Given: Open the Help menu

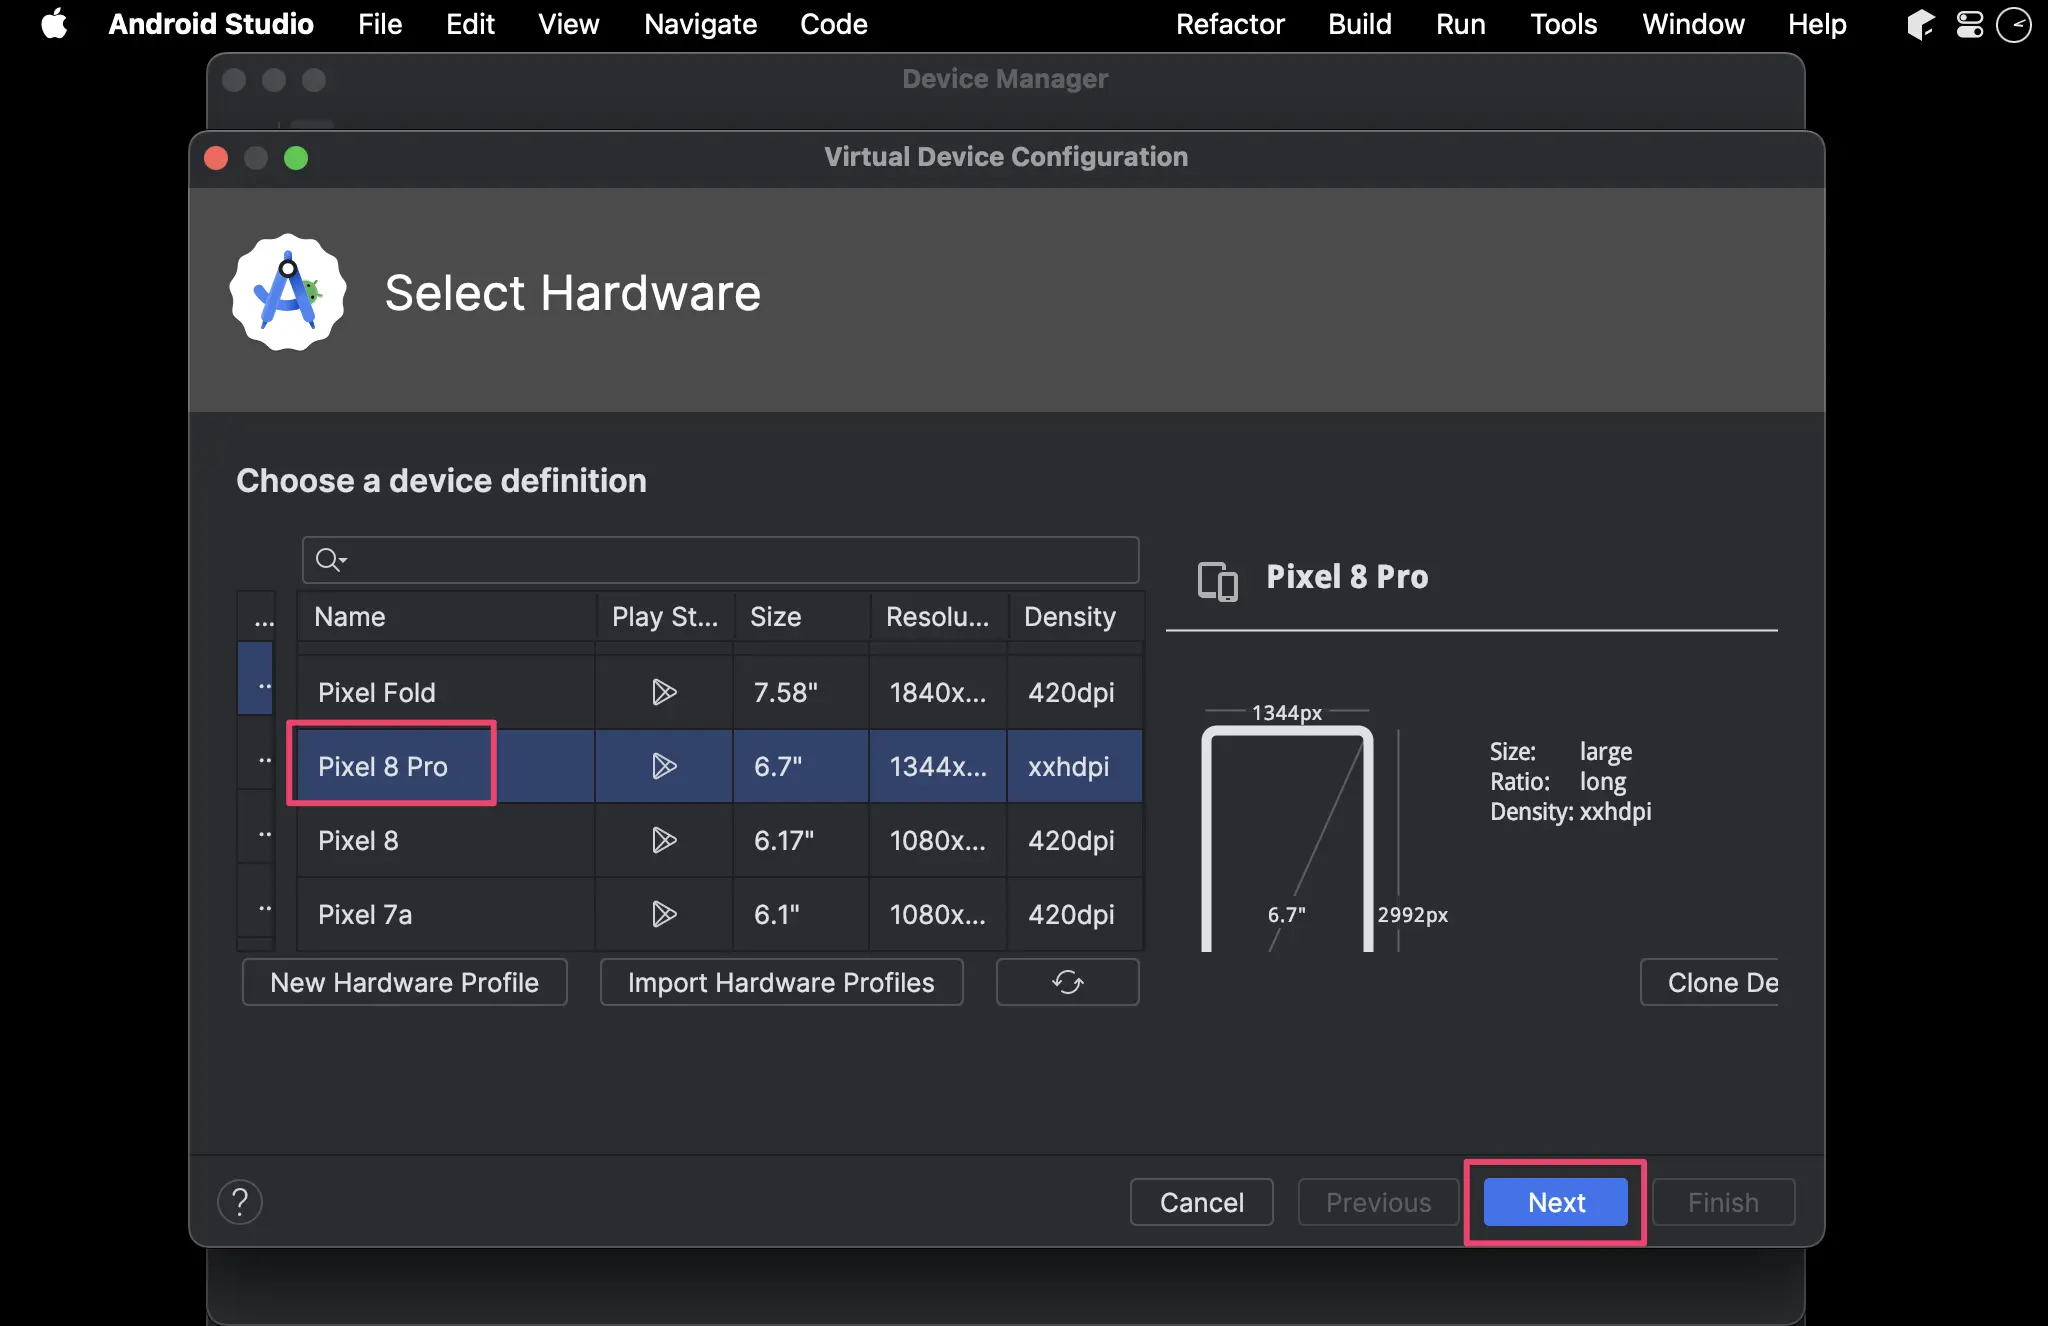Looking at the screenshot, I should pyautogui.click(x=1817, y=24).
